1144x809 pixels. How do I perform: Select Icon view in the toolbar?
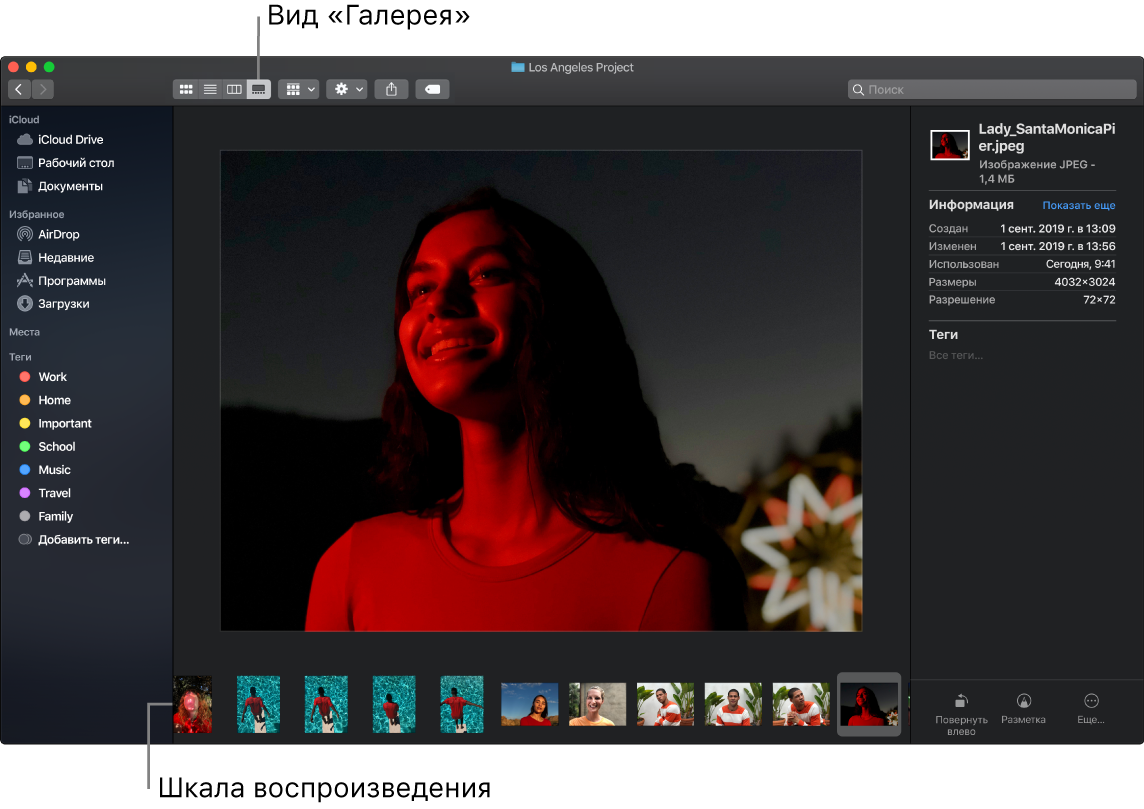click(x=186, y=89)
